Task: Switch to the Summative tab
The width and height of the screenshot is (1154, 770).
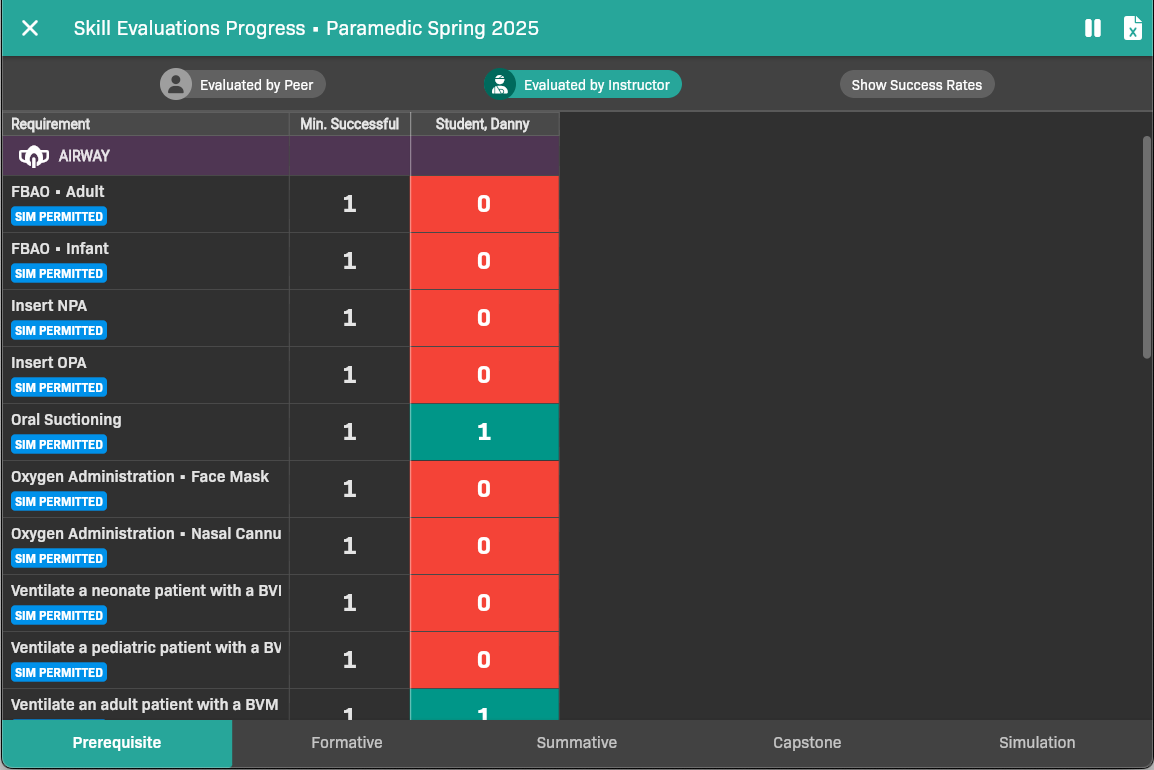Action: click(577, 743)
